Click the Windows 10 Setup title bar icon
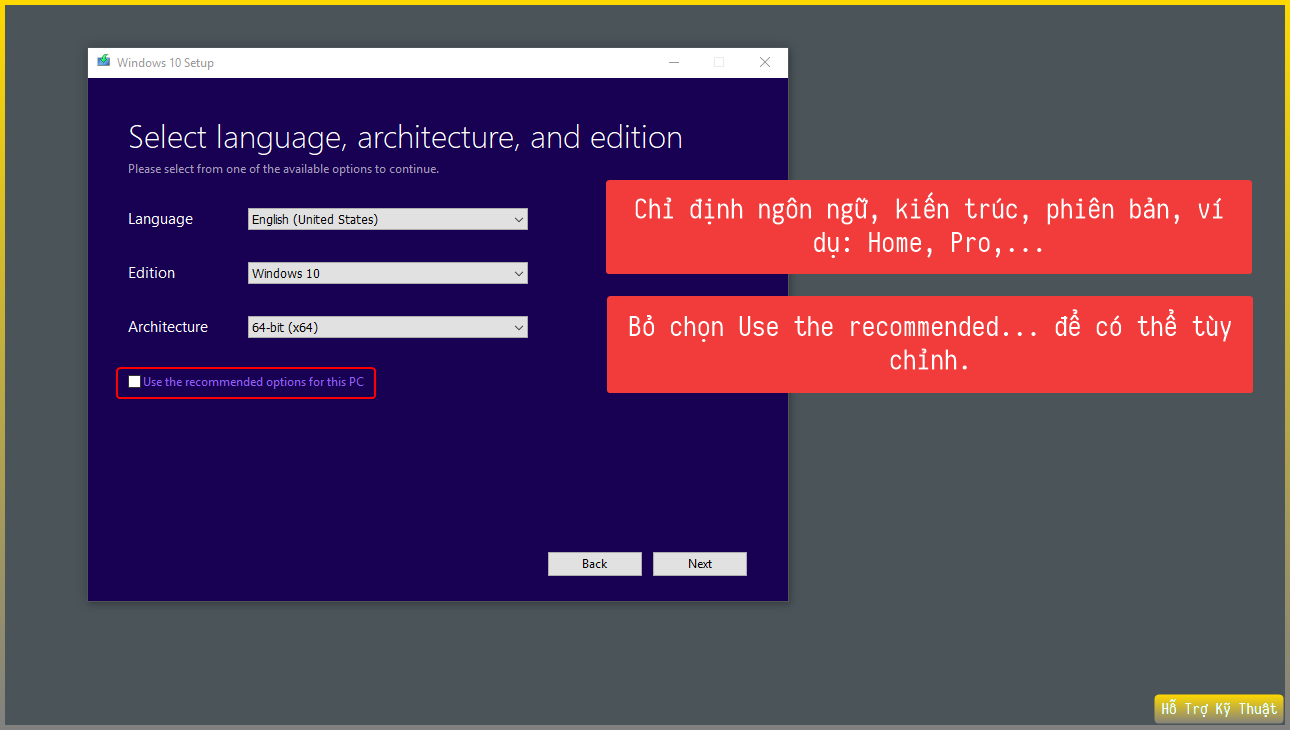1290x730 pixels. tap(103, 62)
